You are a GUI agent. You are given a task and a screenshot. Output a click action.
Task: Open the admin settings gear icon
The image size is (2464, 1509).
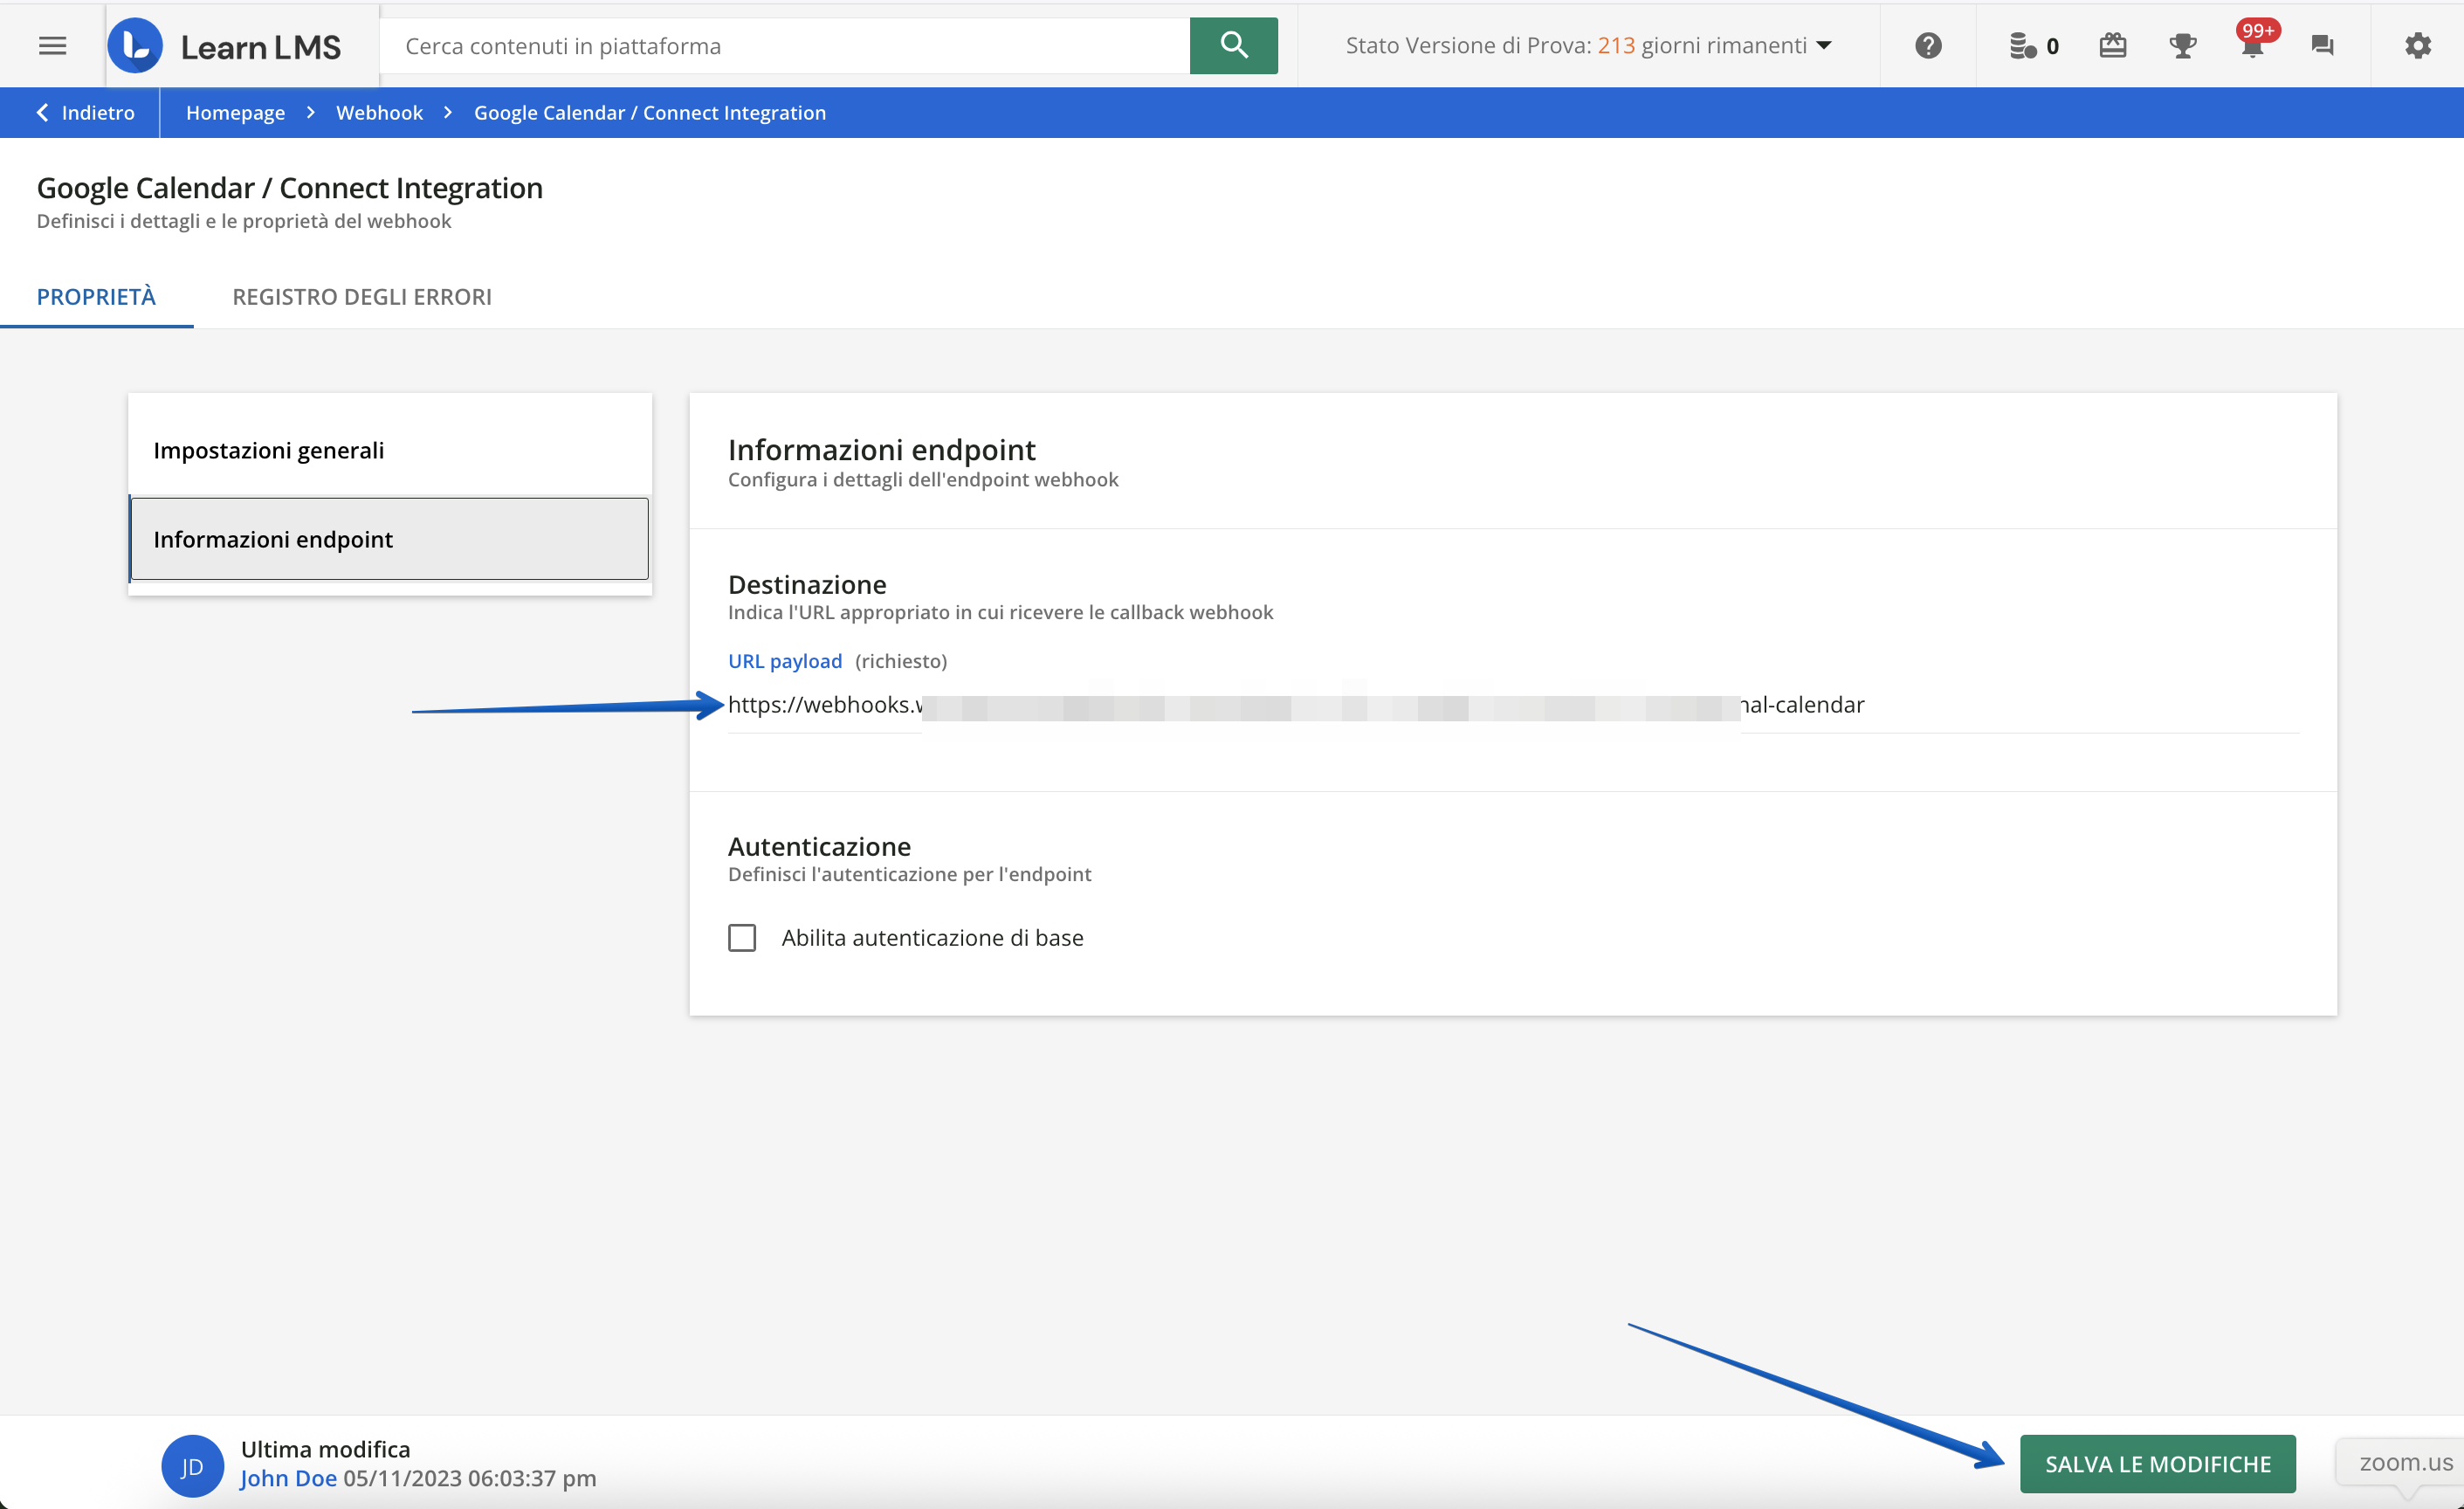click(x=2417, y=46)
